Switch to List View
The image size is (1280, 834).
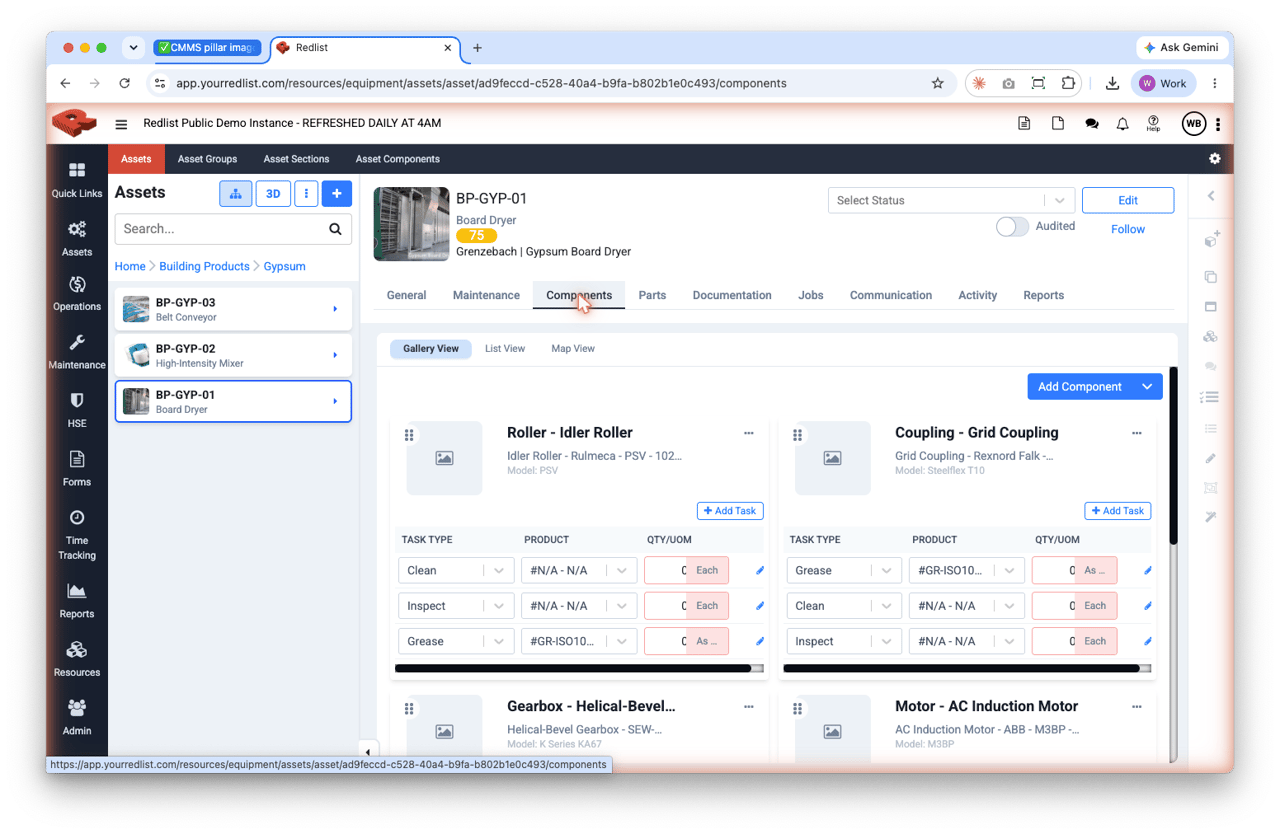(505, 349)
